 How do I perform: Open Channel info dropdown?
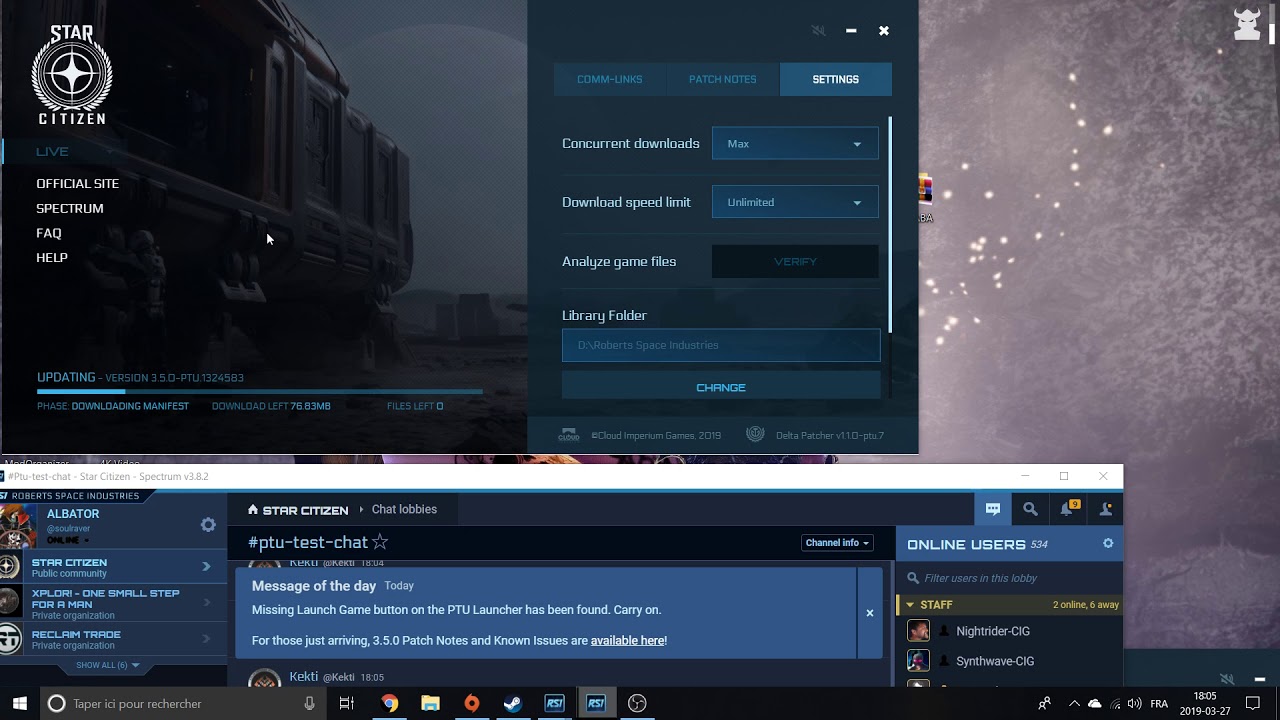(837, 543)
